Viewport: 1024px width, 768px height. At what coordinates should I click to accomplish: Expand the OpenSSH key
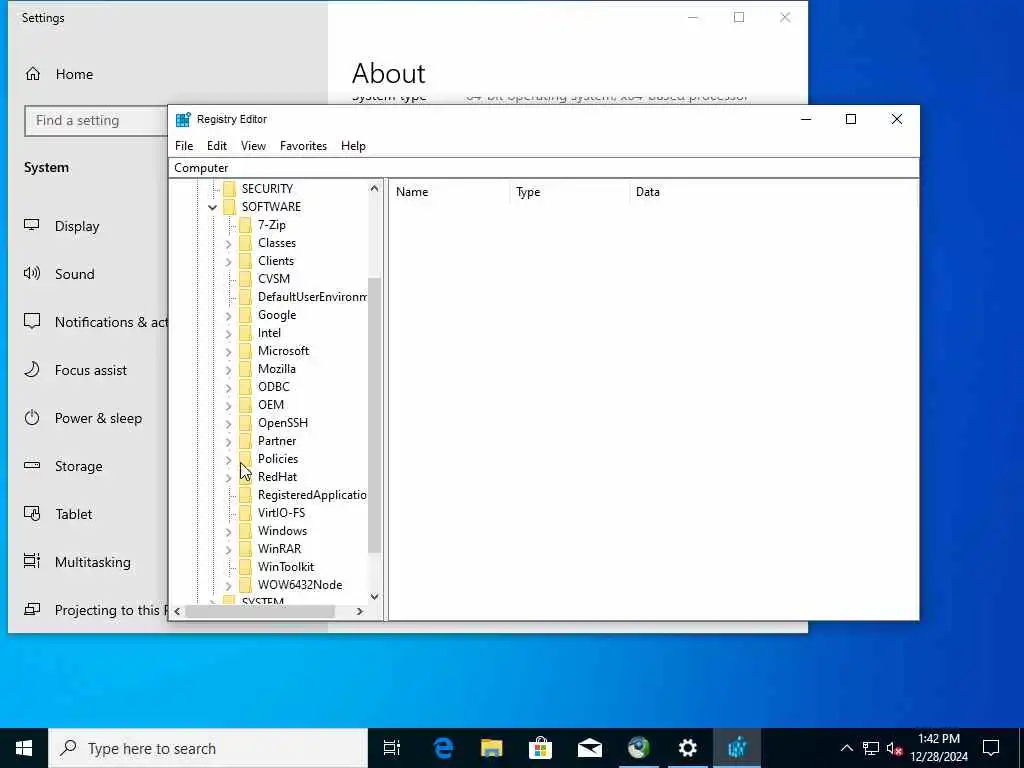pyautogui.click(x=228, y=423)
